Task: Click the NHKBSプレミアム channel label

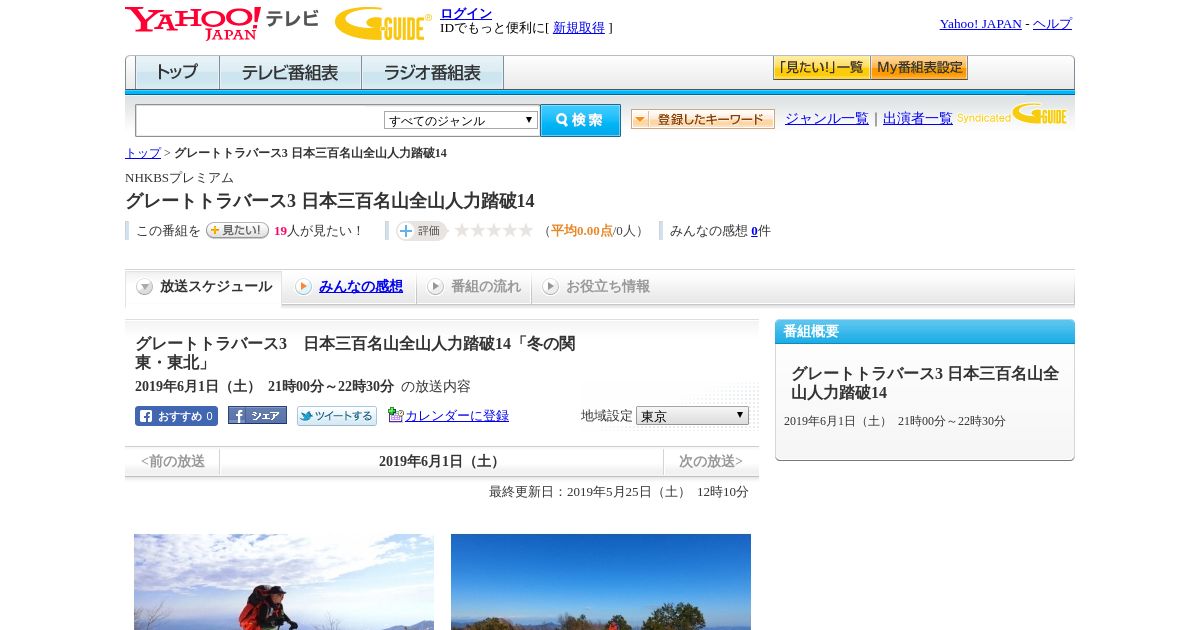Action: pos(179,178)
